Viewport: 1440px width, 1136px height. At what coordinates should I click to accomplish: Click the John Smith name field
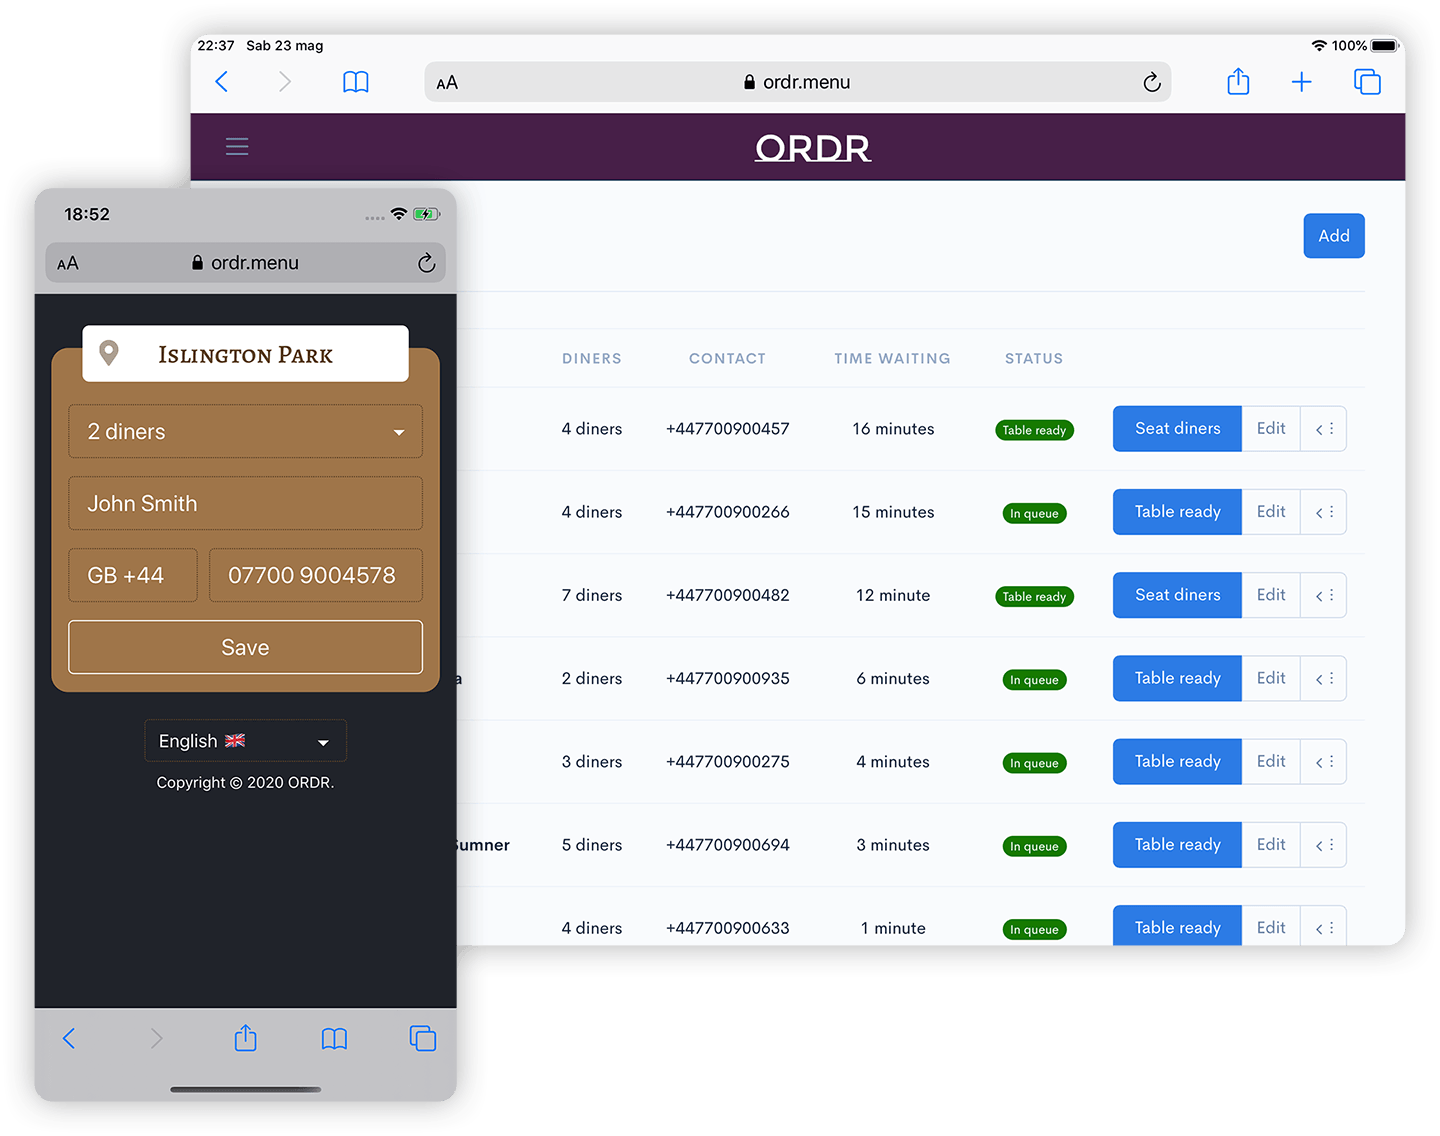click(245, 503)
